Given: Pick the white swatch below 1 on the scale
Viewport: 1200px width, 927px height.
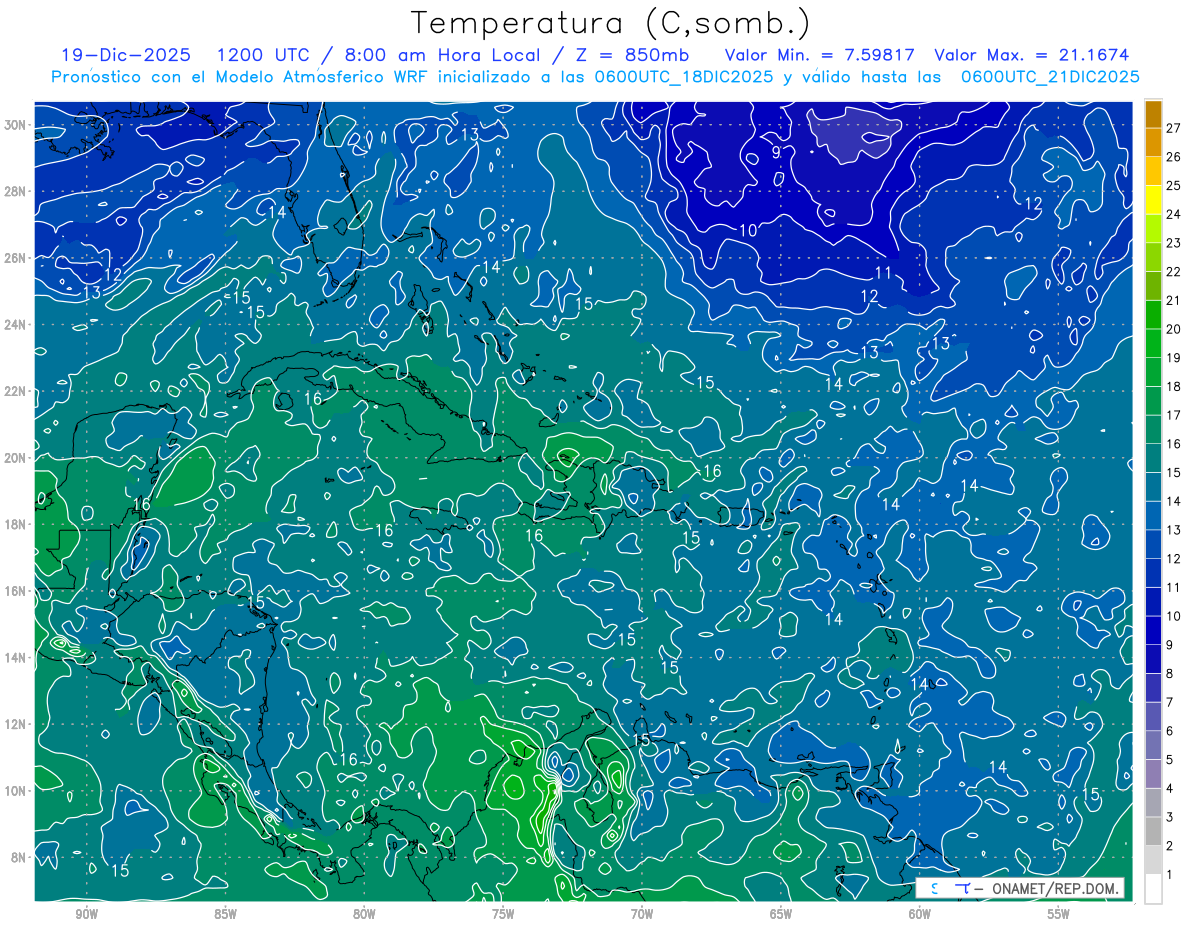Looking at the screenshot, I should (x=1153, y=889).
